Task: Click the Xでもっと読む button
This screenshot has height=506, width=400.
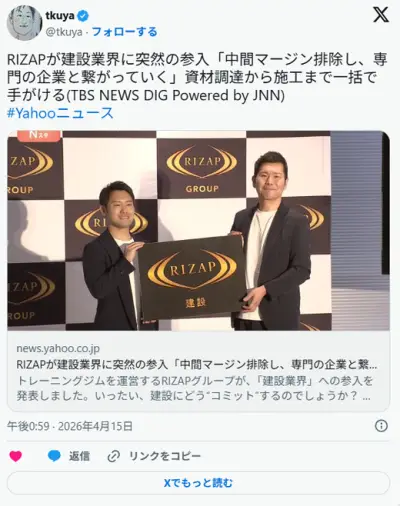Action: tap(198, 483)
